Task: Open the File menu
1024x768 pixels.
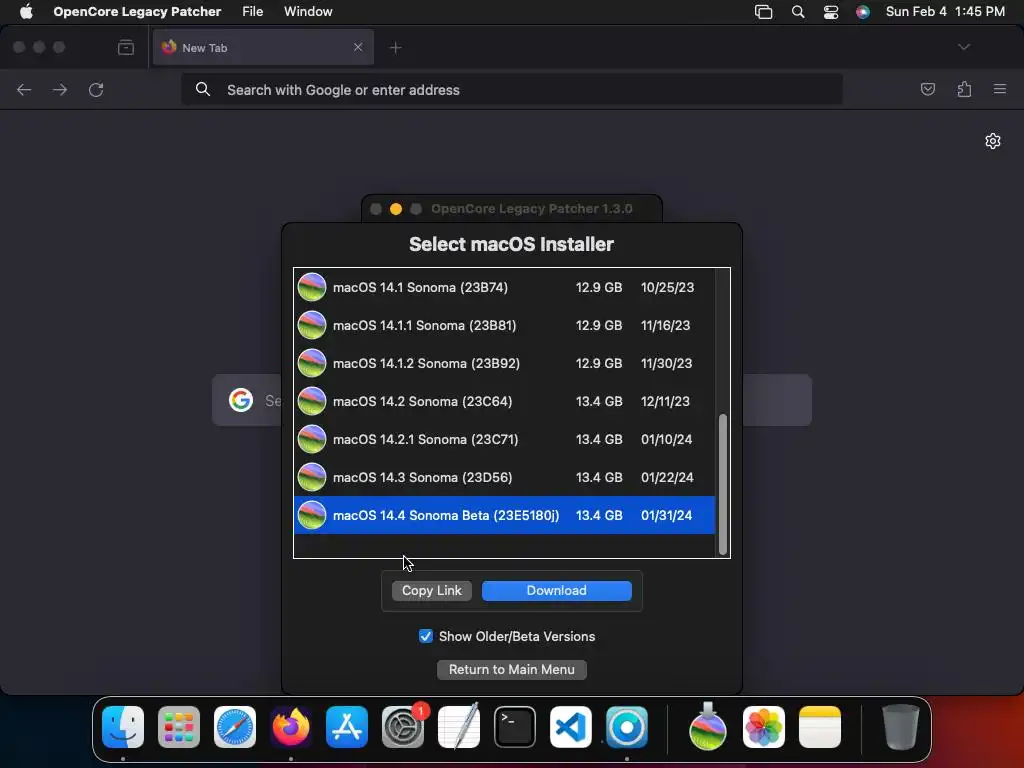Action: [252, 12]
